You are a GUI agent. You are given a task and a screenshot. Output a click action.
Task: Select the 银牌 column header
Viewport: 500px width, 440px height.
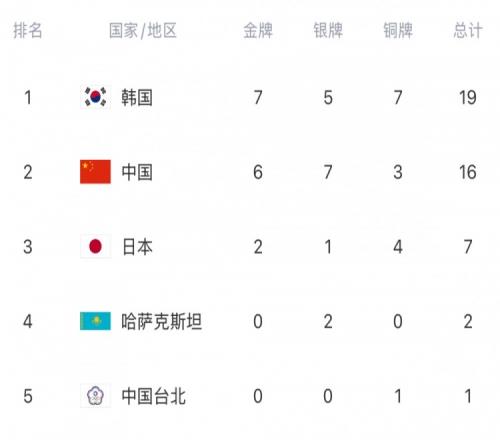(328, 30)
